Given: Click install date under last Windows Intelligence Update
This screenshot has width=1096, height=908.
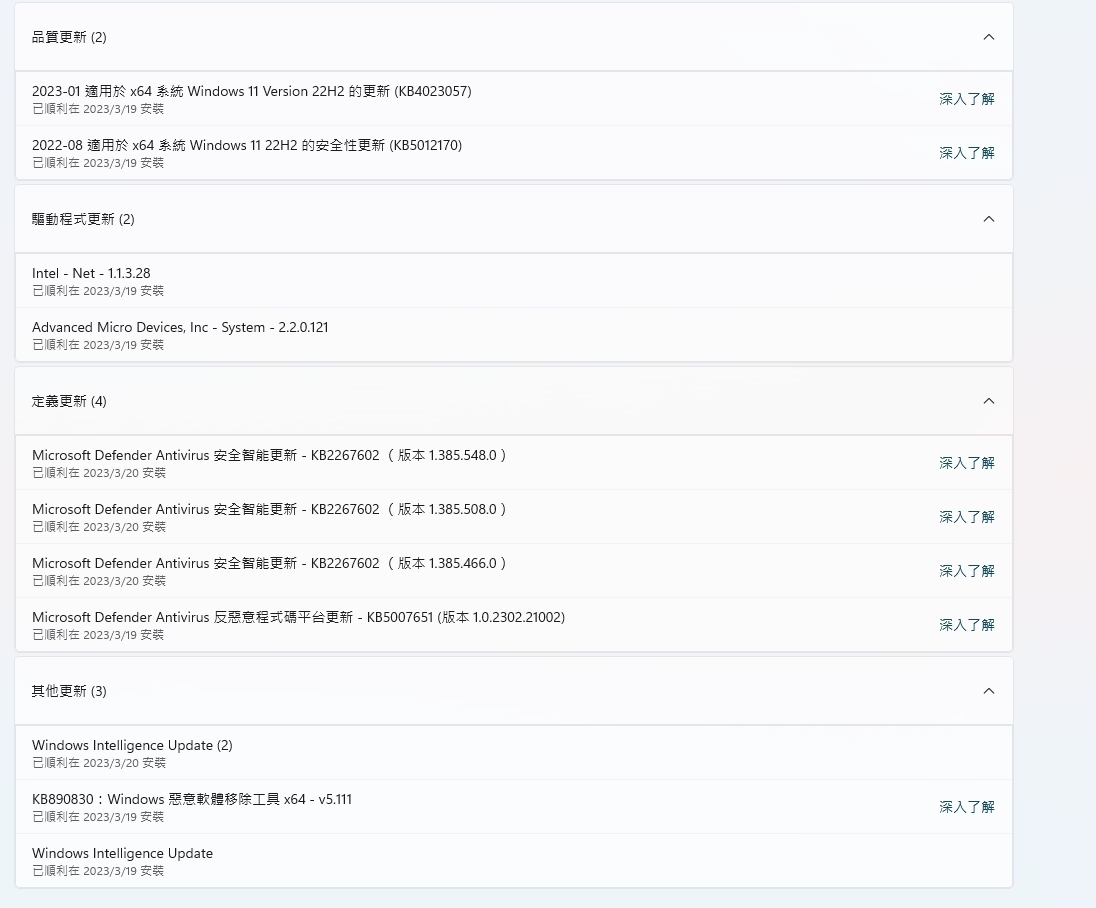Looking at the screenshot, I should (x=98, y=871).
